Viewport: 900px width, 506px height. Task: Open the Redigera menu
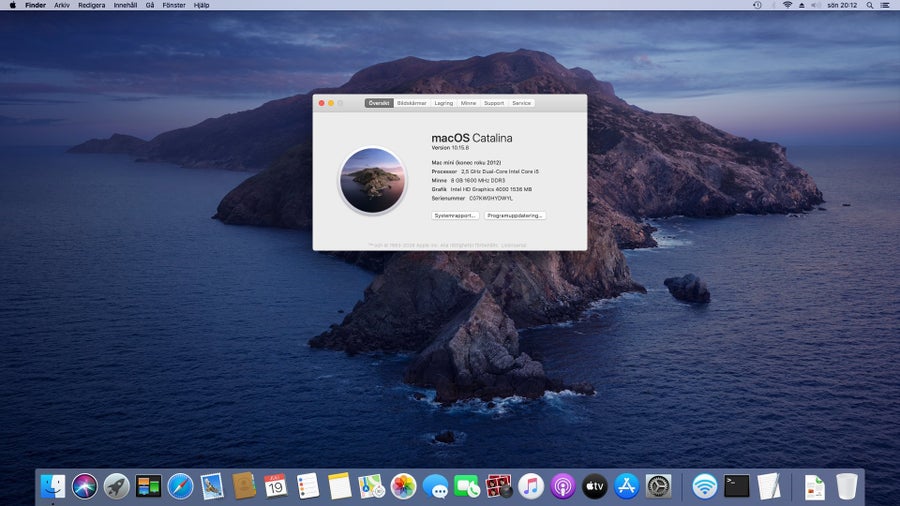(92, 5)
